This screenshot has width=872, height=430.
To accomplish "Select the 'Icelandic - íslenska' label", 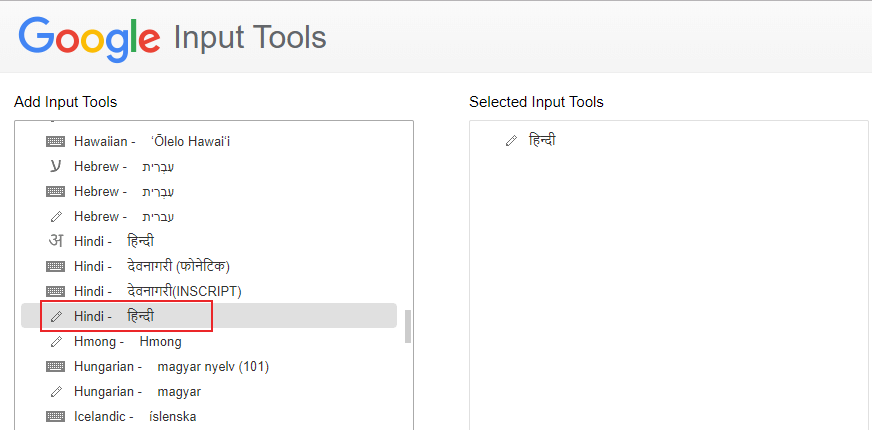I will click(135, 416).
